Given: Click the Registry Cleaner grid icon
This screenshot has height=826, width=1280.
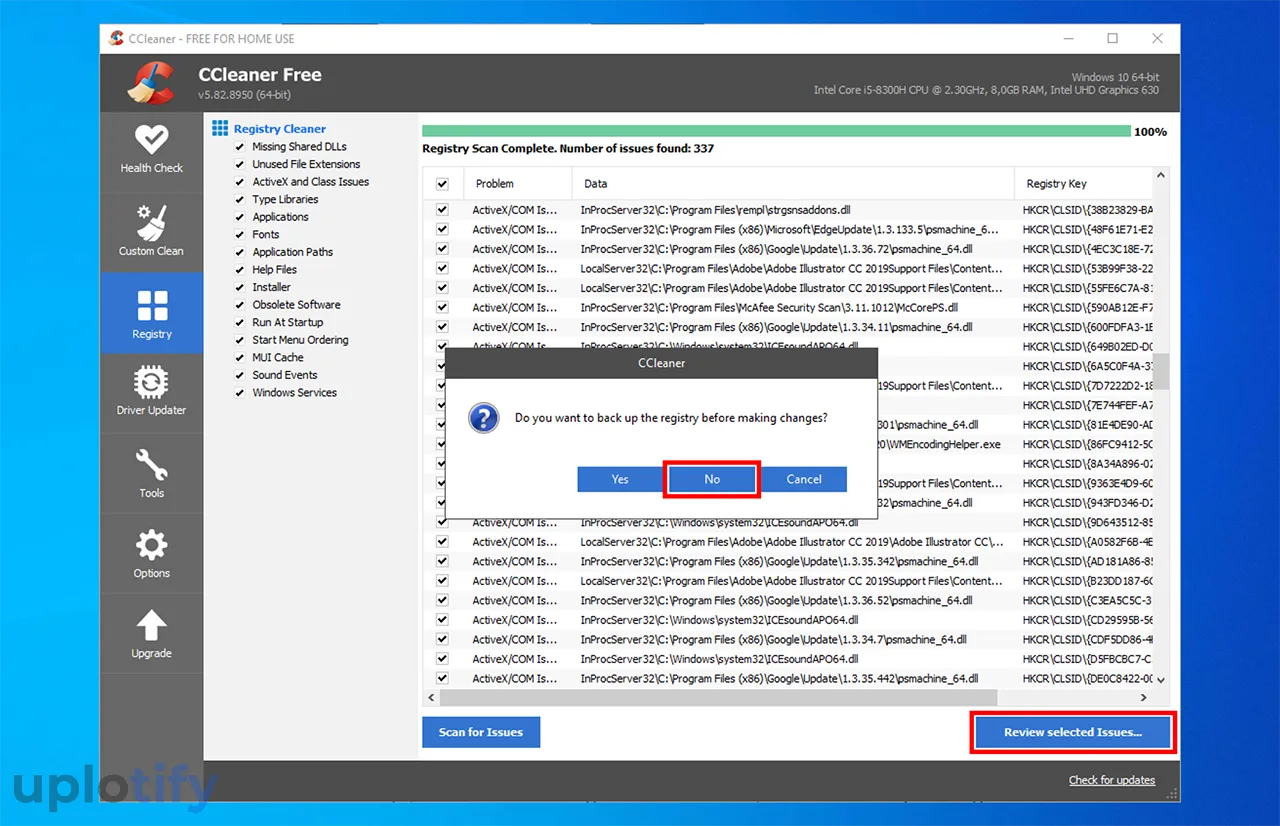Looking at the screenshot, I should 220,128.
